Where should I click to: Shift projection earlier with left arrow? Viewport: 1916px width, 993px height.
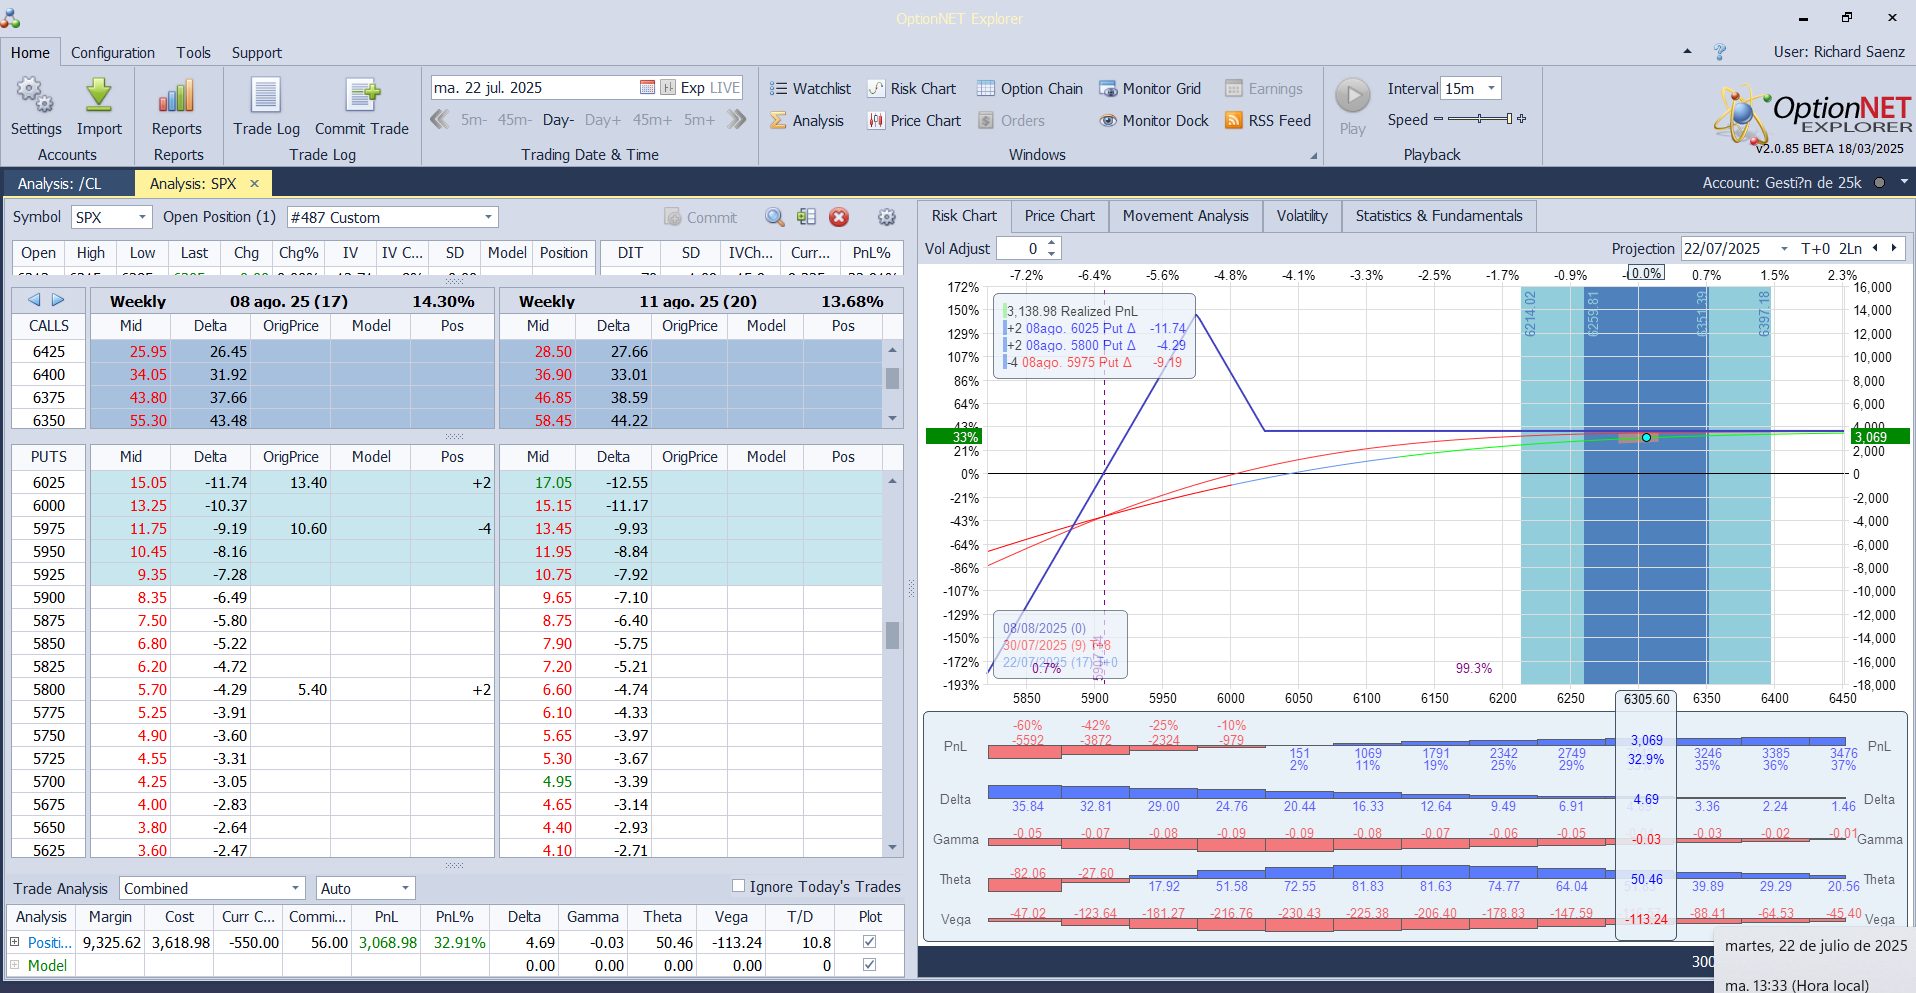point(1876,248)
